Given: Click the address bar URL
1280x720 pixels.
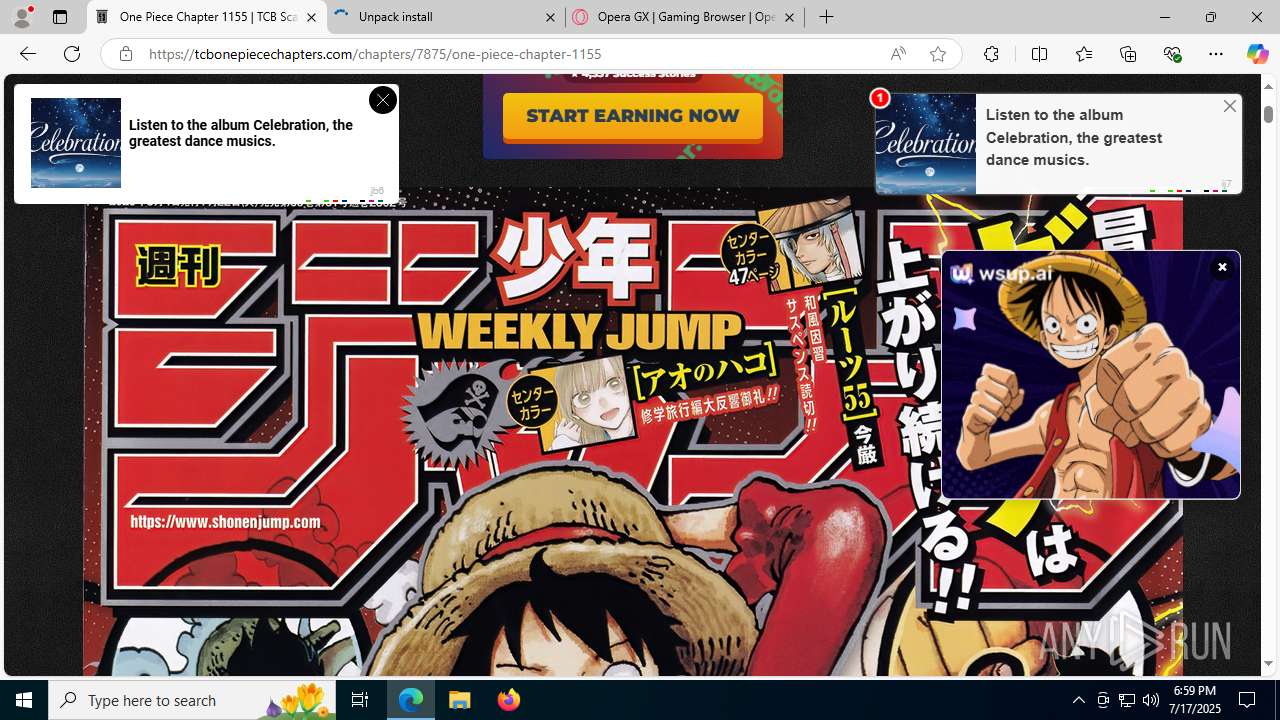Looking at the screenshot, I should pos(375,54).
